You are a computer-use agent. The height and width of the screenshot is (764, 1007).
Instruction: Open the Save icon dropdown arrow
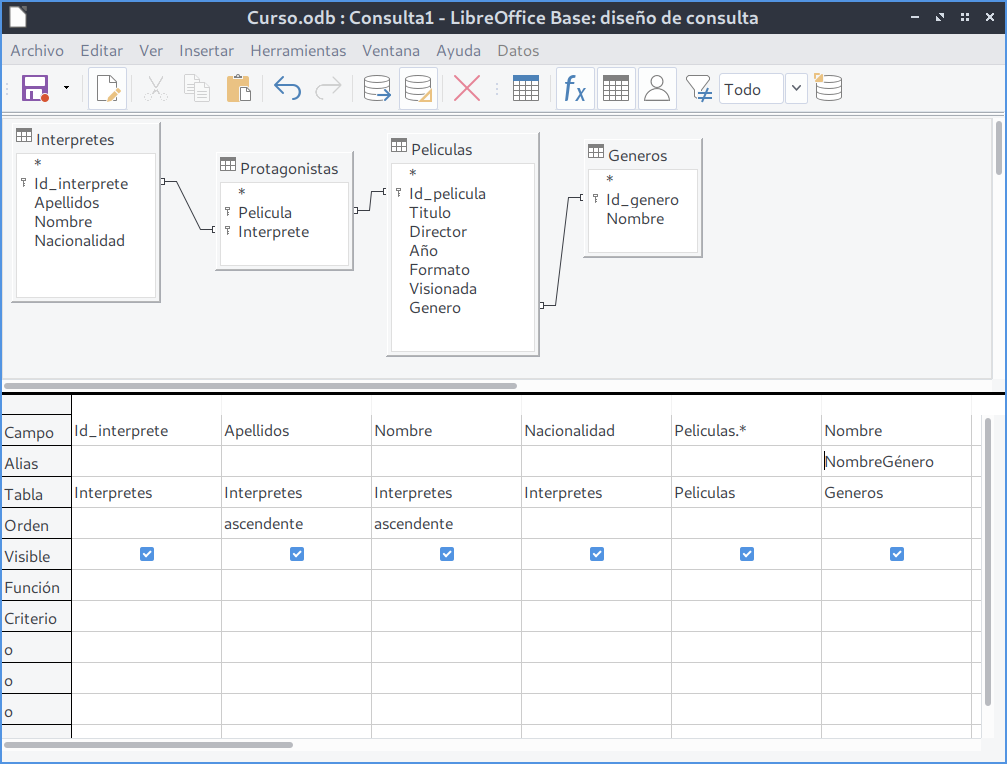coord(66,89)
